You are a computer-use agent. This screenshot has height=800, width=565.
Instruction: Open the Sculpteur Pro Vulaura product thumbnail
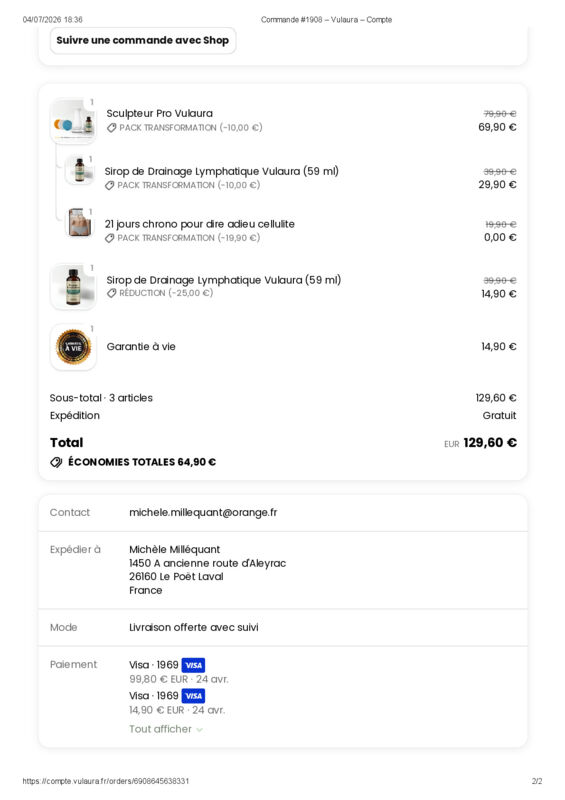pos(73,121)
